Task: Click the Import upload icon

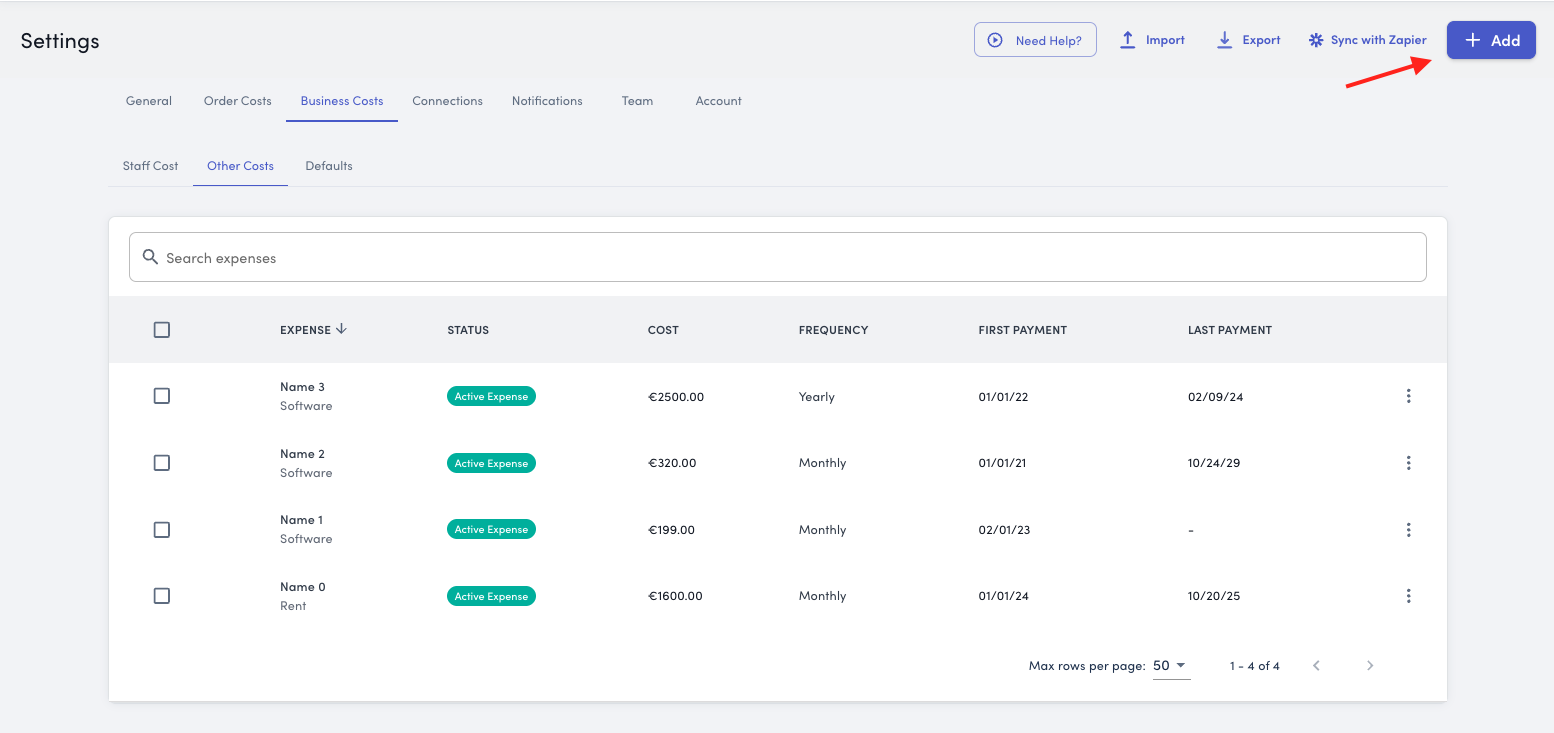Action: [1127, 40]
